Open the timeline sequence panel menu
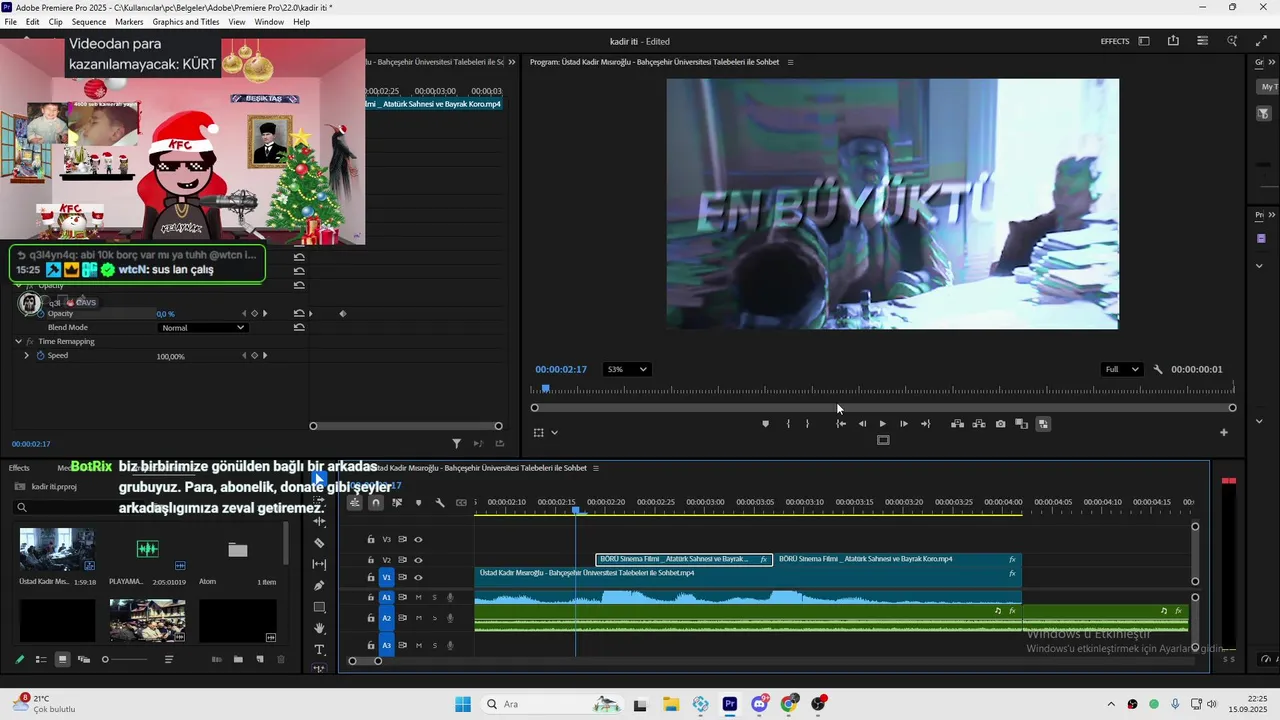This screenshot has height=720, width=1280. point(596,468)
